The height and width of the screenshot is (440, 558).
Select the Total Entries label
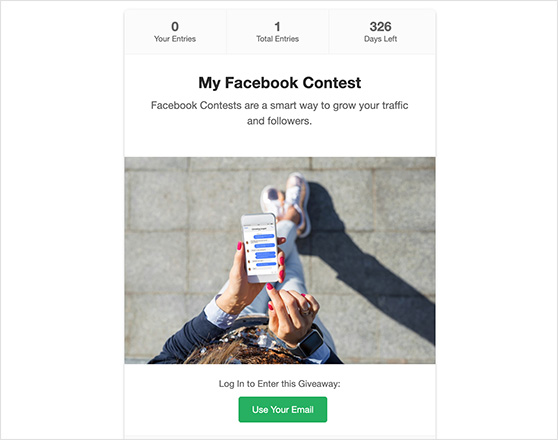pos(278,39)
